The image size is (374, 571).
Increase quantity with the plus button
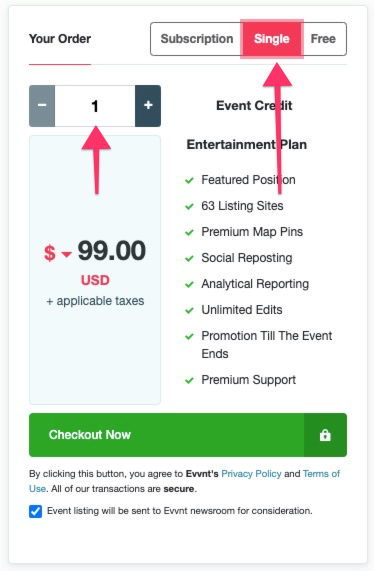pos(148,106)
